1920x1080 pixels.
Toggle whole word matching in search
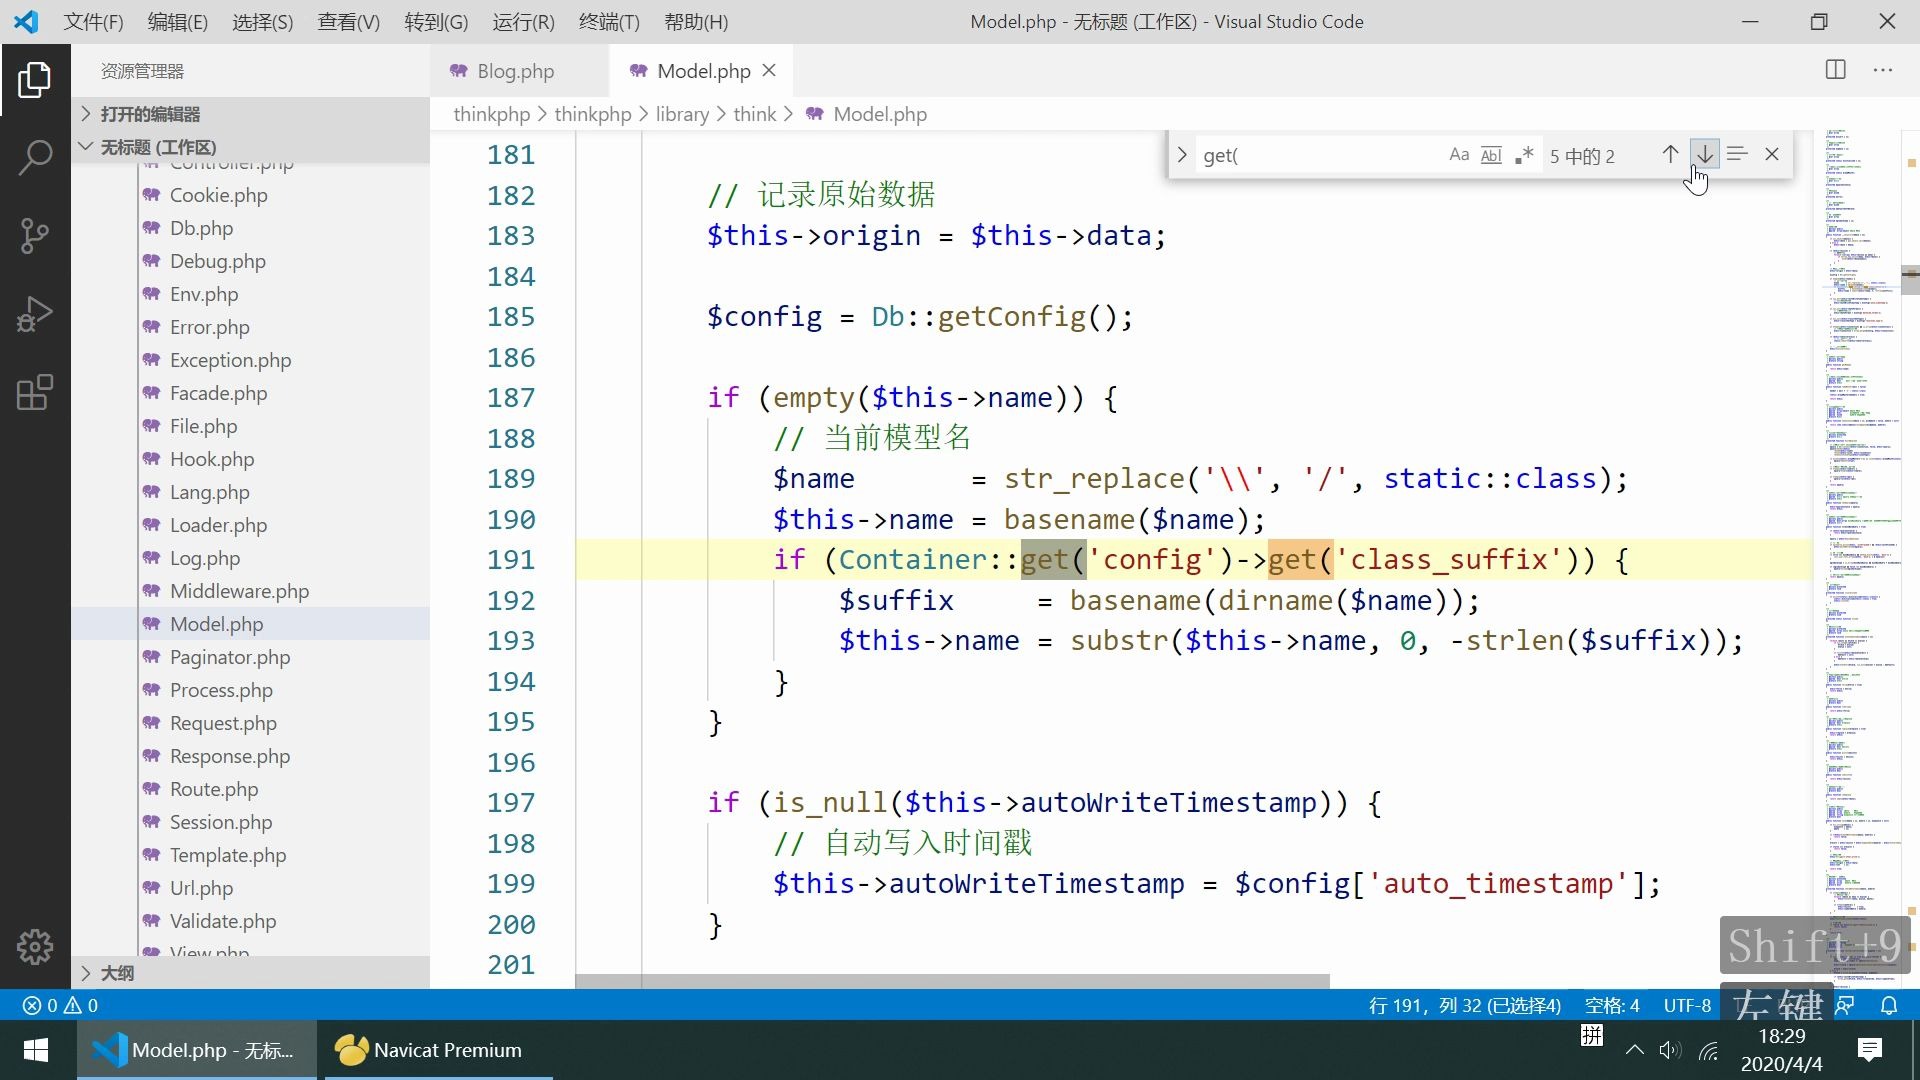1491,155
